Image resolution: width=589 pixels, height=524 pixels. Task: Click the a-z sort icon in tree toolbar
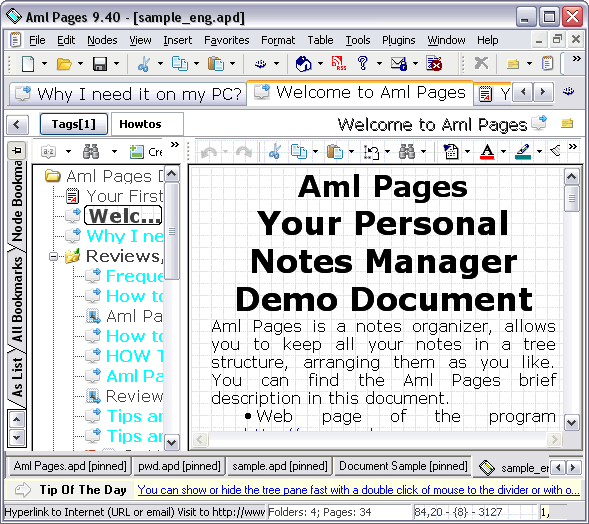[x=48, y=151]
